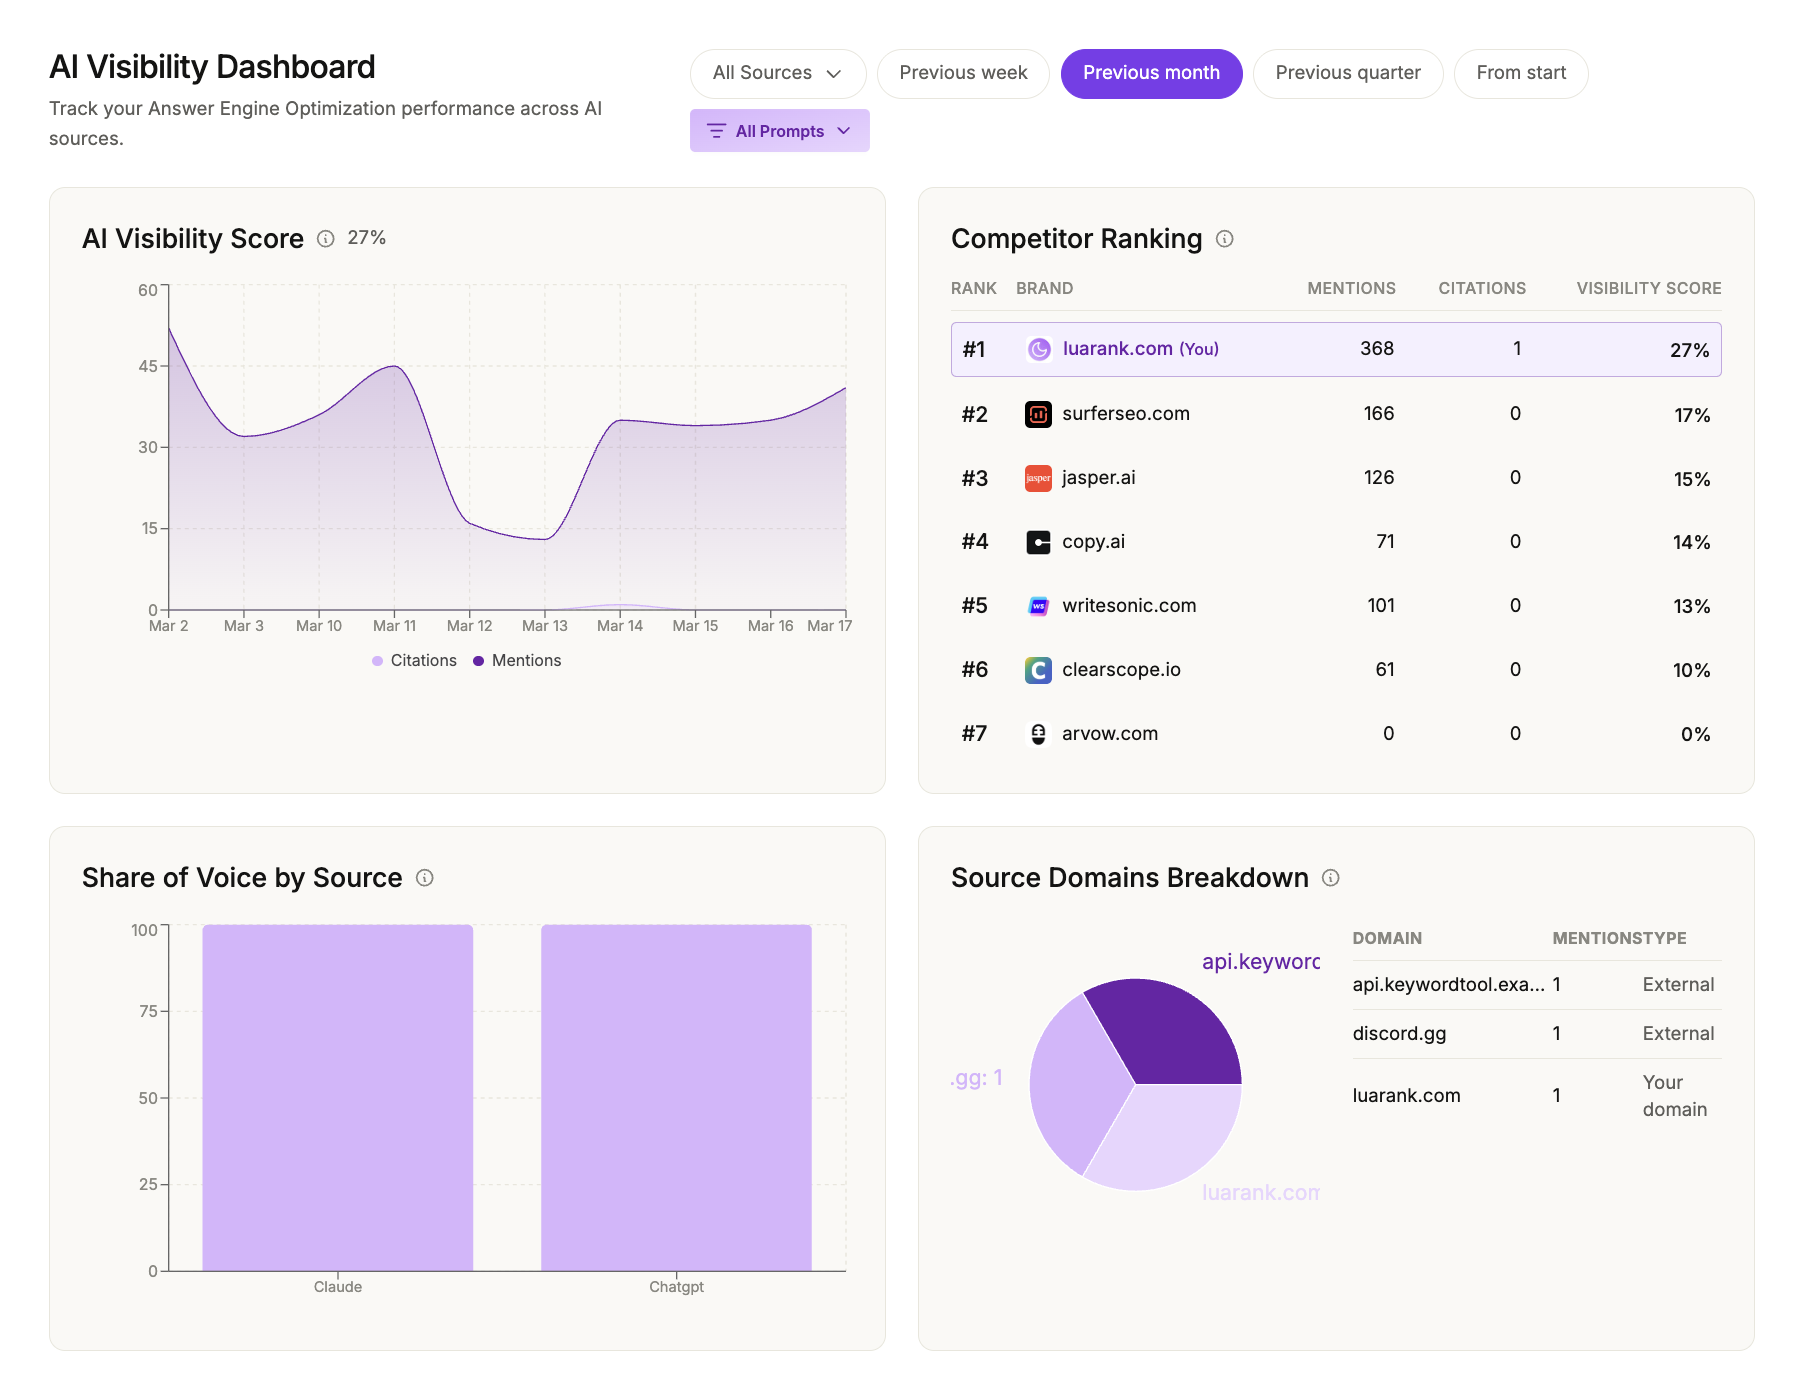
Task: Click the From start button
Action: tap(1520, 73)
